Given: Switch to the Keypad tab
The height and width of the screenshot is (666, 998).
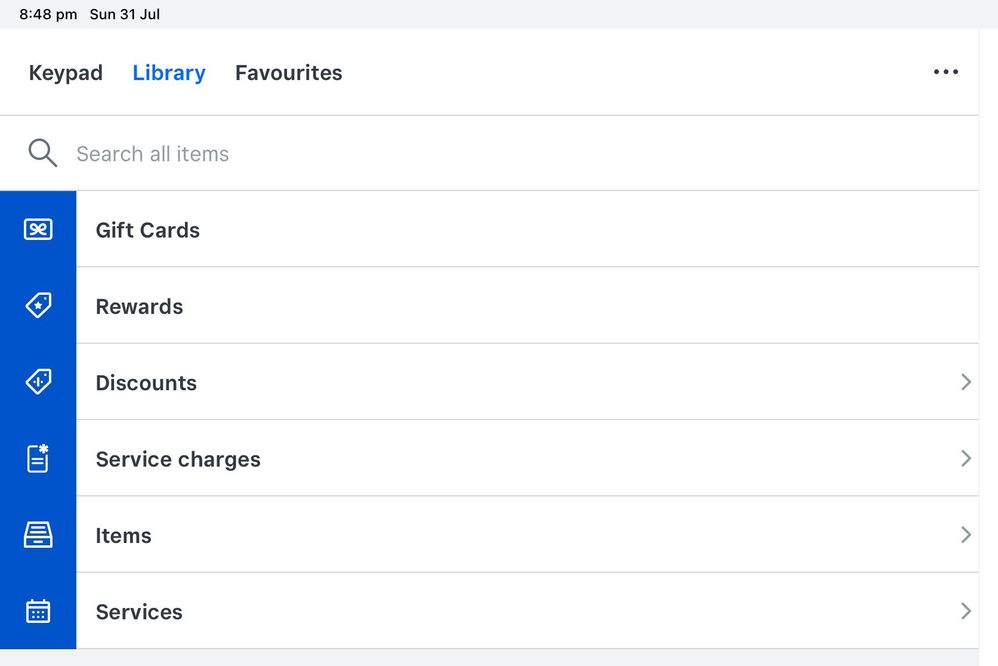Looking at the screenshot, I should [66, 73].
